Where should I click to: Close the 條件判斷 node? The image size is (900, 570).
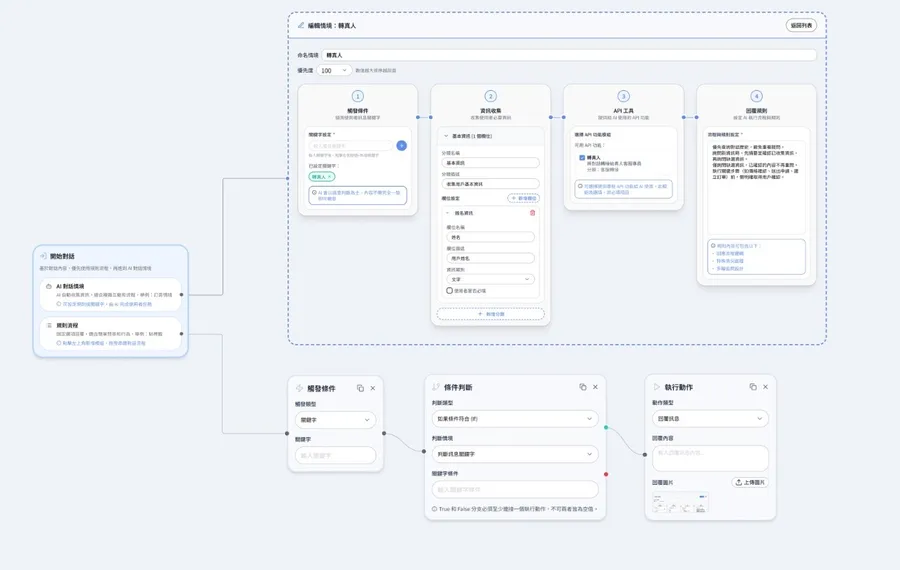[x=595, y=387]
